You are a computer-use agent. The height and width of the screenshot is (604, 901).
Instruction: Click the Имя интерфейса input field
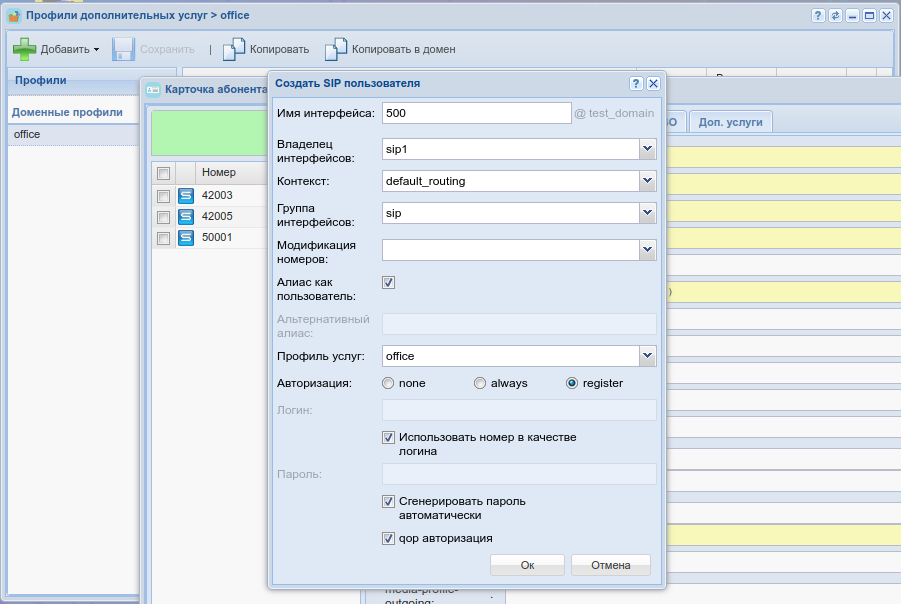475,114
